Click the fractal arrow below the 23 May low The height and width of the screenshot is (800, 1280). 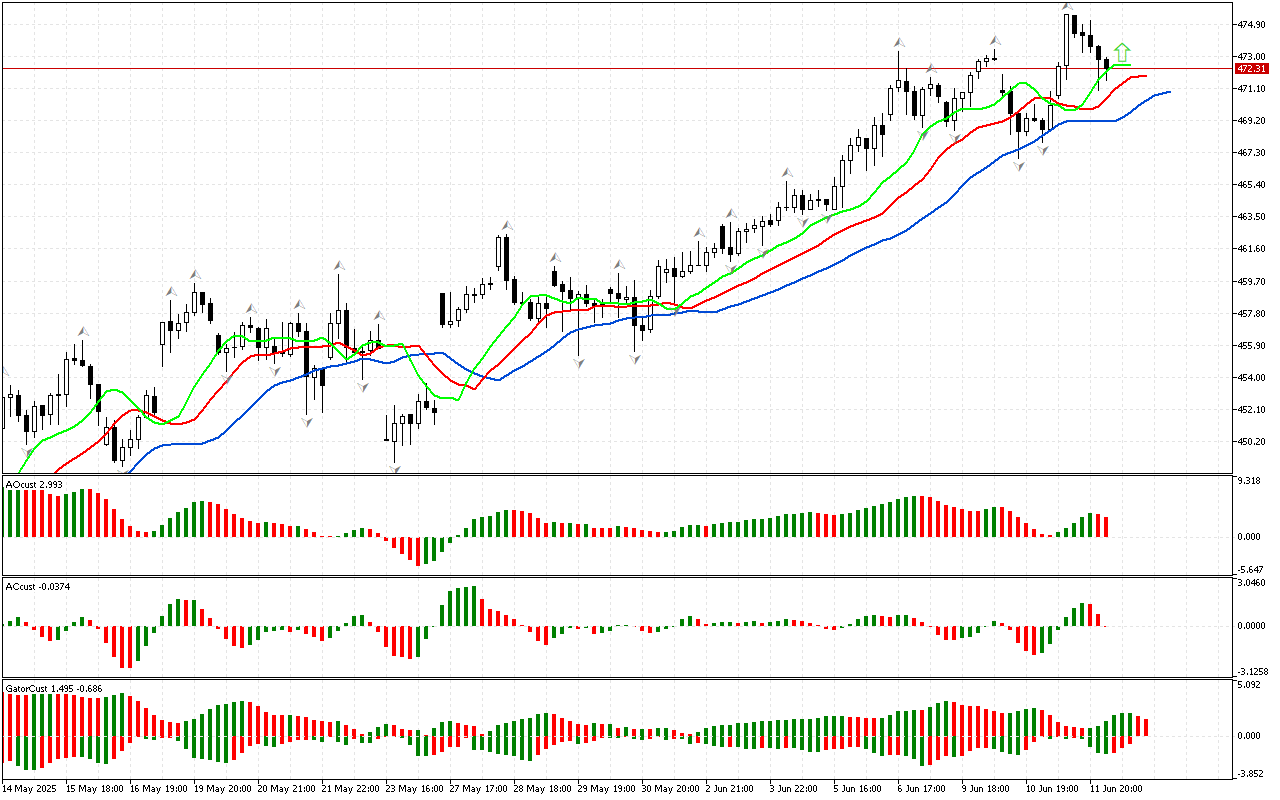click(x=395, y=468)
